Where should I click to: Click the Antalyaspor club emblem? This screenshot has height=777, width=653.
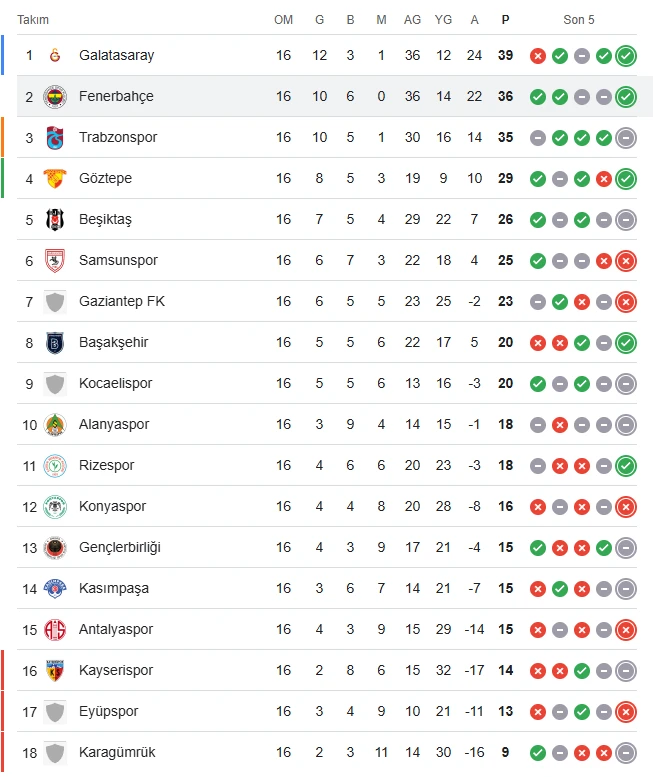(55, 630)
